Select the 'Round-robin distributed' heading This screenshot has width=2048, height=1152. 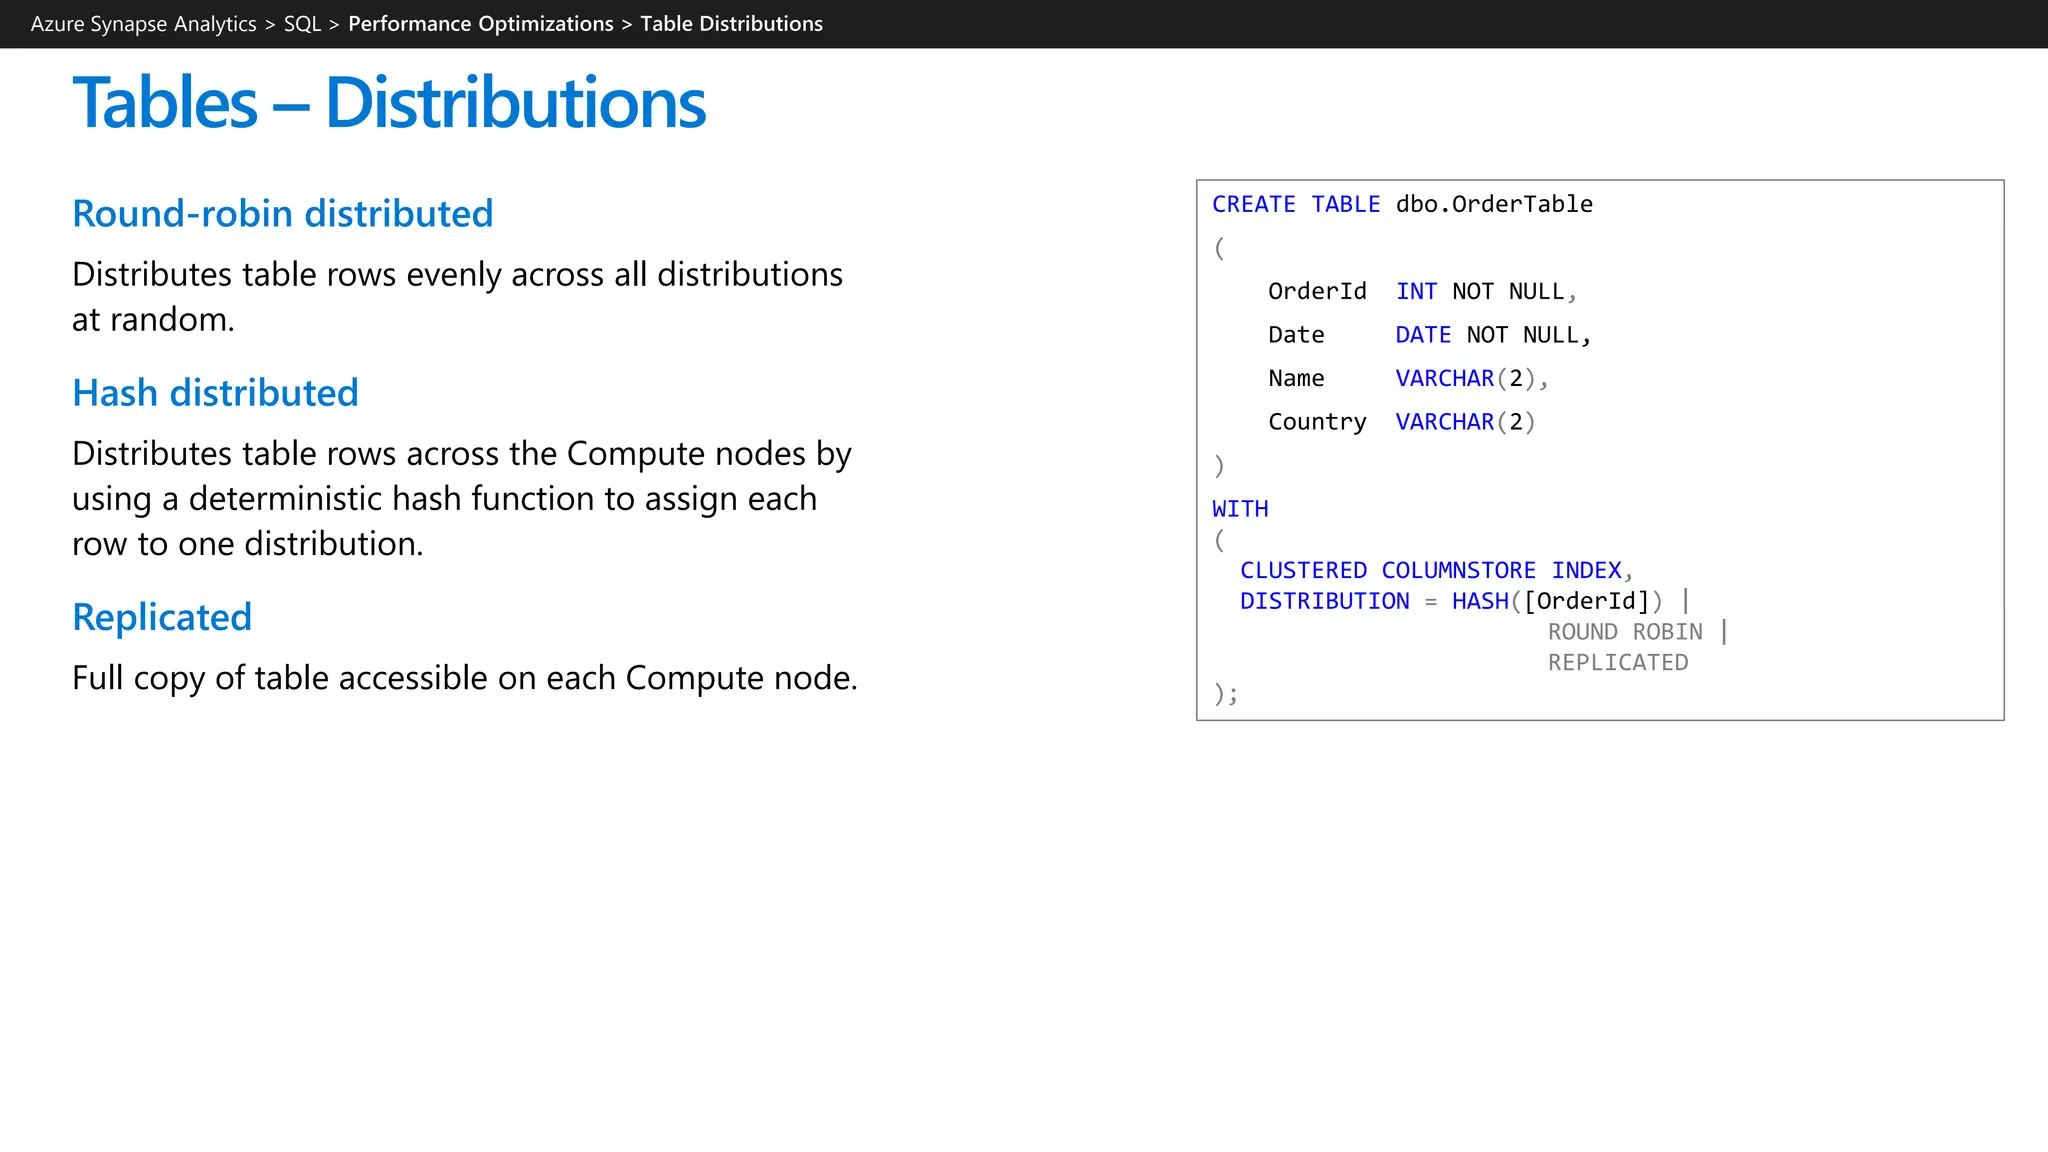point(283,213)
